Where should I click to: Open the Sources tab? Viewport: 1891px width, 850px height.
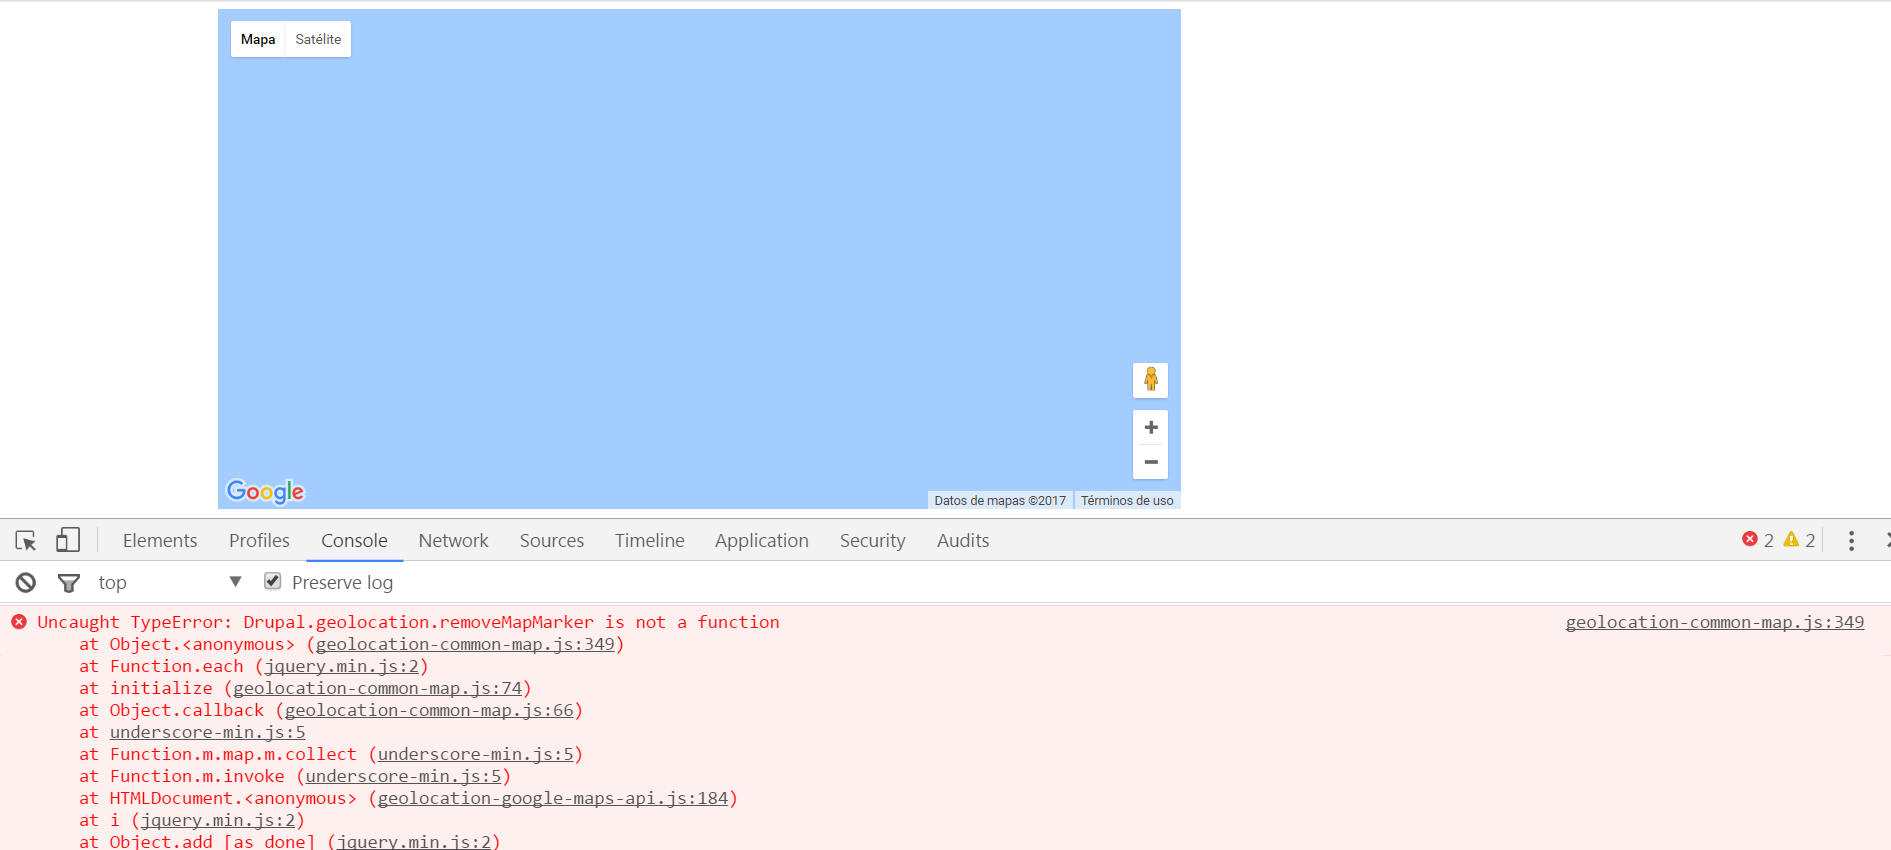pos(551,540)
